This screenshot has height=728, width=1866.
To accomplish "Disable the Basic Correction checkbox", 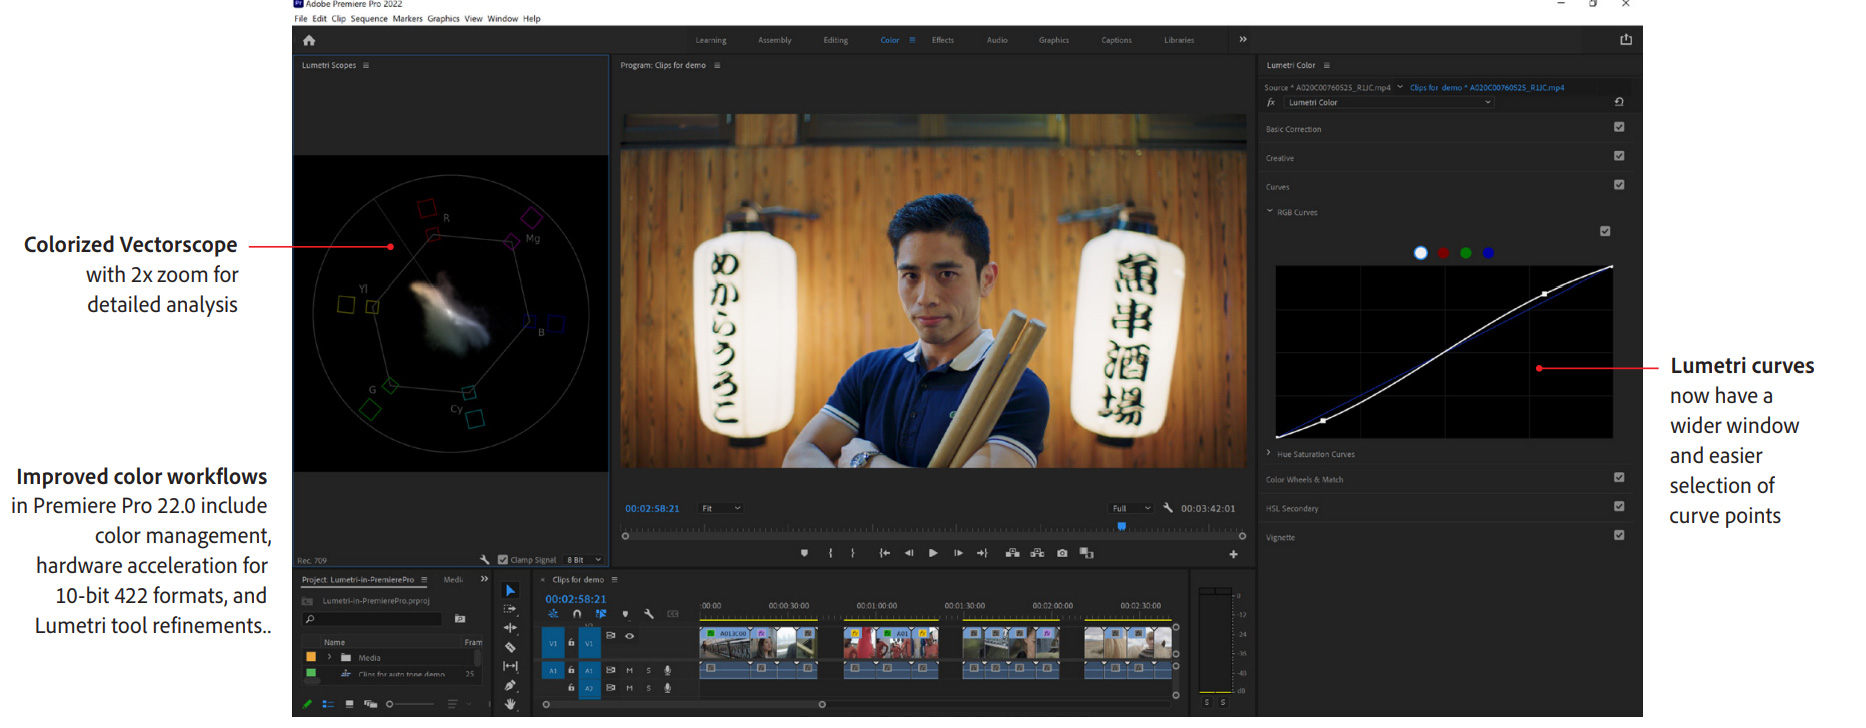I will (1619, 127).
